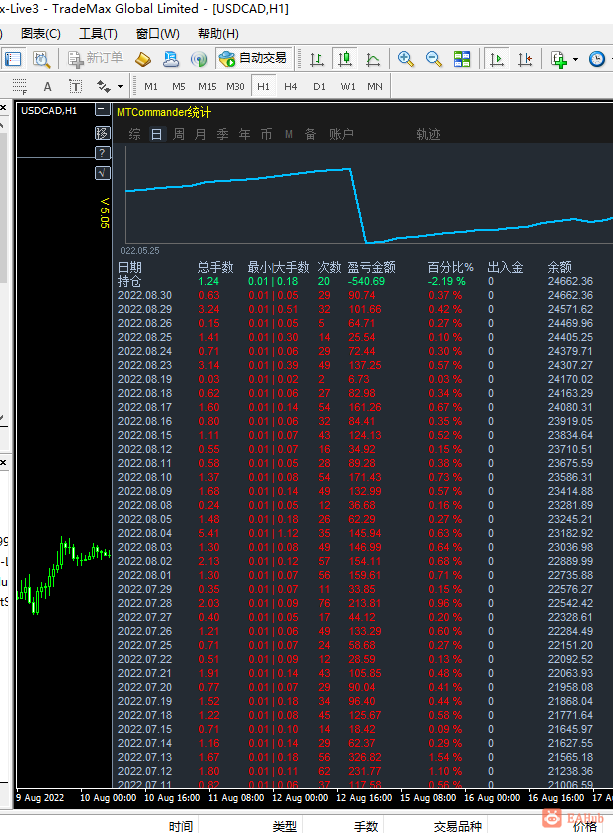This screenshot has height=833, width=613.
Task: Switch timeframe to M15
Action: pos(207,87)
